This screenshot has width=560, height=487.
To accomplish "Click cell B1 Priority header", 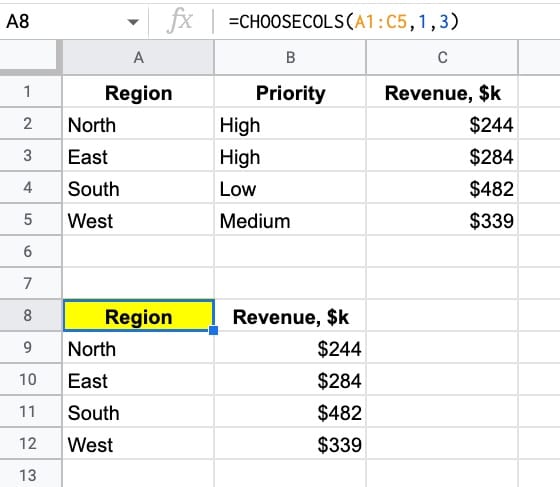I will click(x=290, y=92).
